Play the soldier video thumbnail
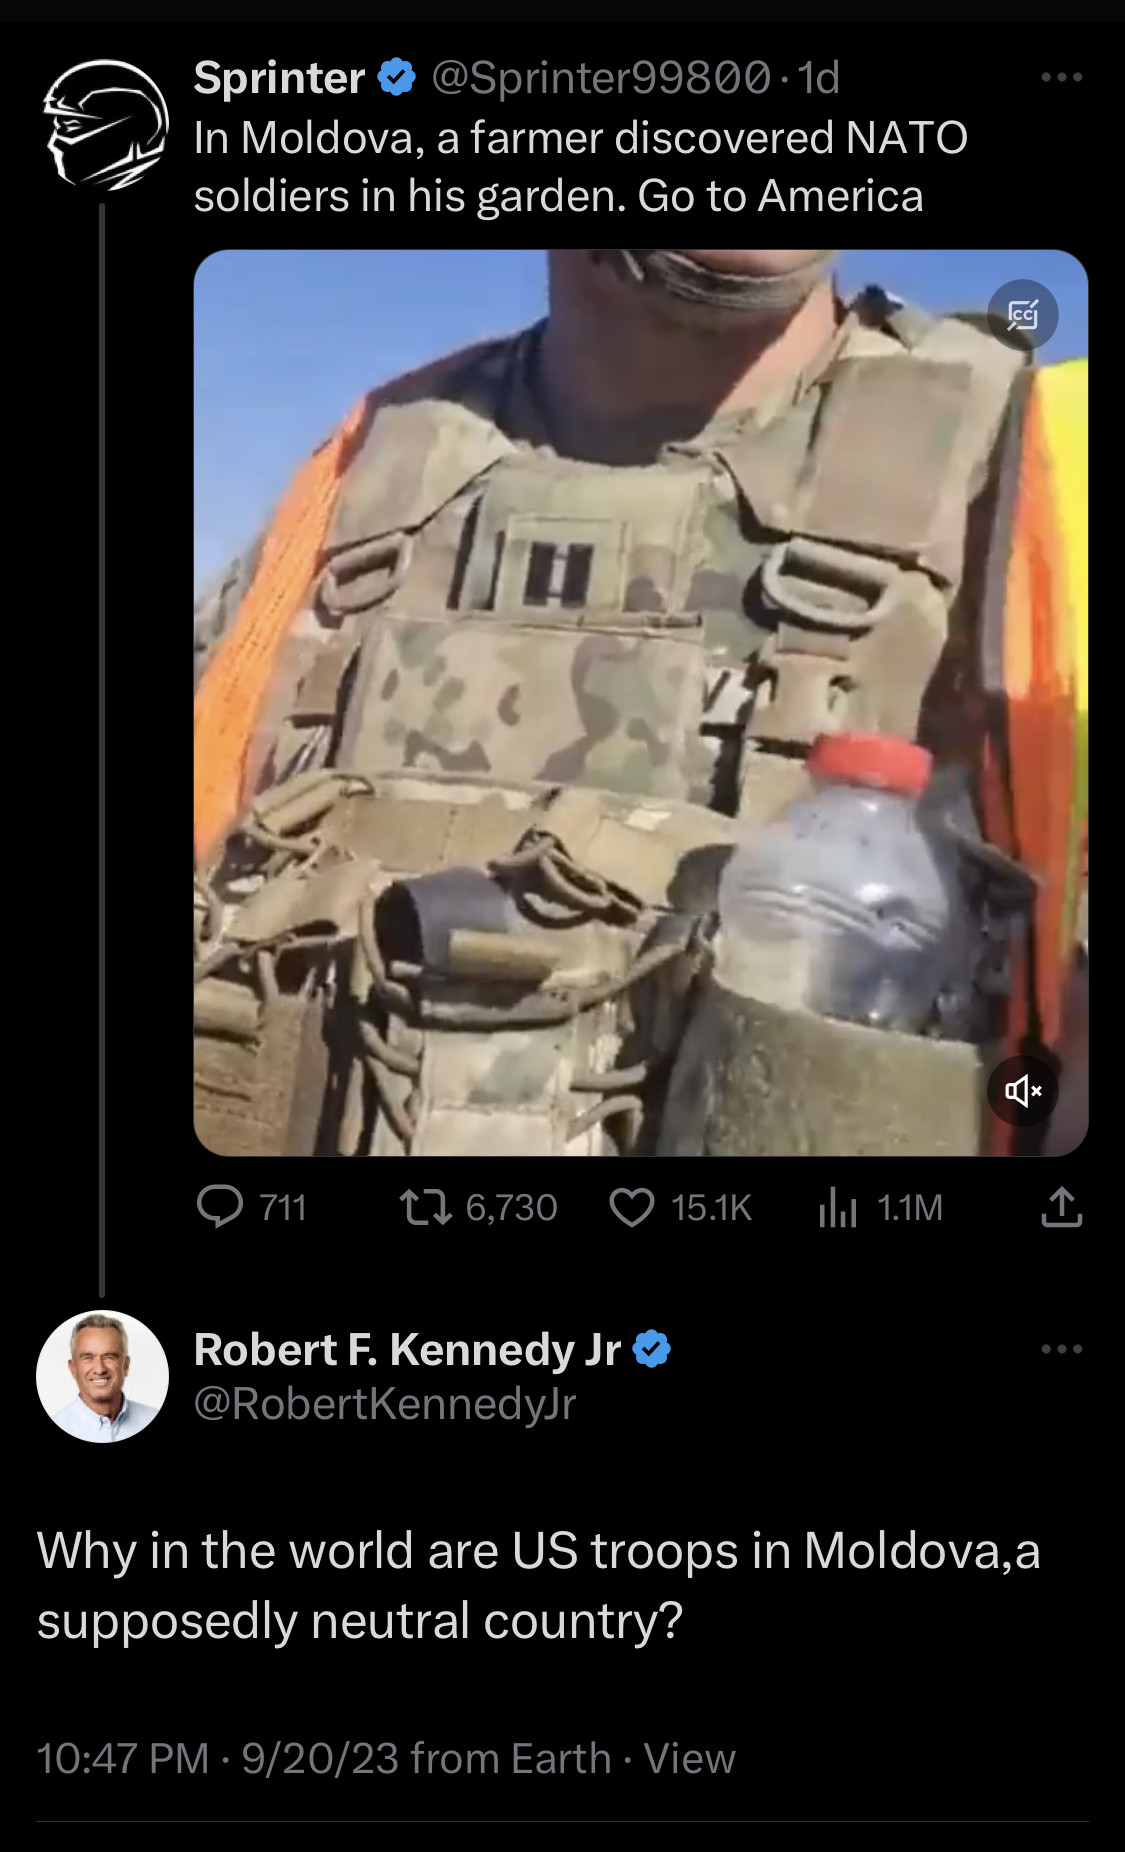The height and width of the screenshot is (1852, 1125). tap(640, 702)
